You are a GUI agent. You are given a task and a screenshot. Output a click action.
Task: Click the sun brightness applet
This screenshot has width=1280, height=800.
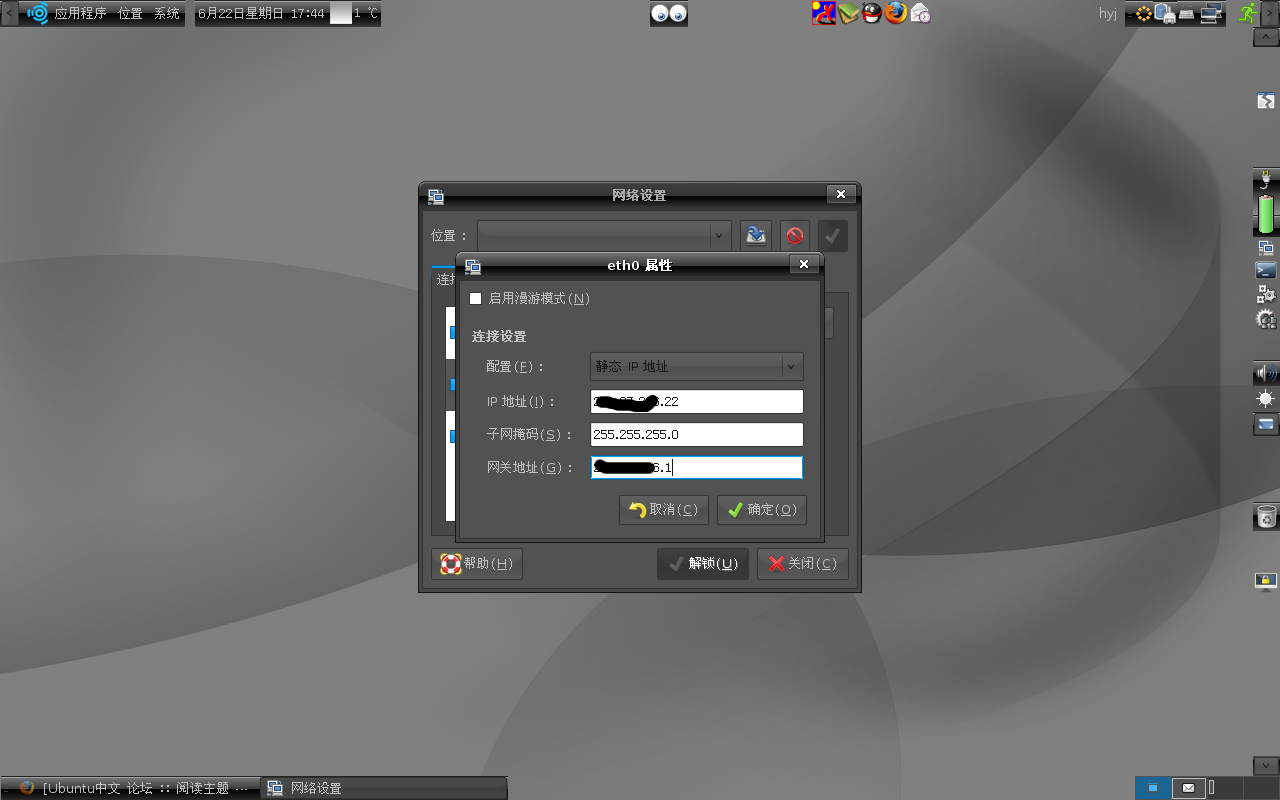pyautogui.click(x=1266, y=399)
